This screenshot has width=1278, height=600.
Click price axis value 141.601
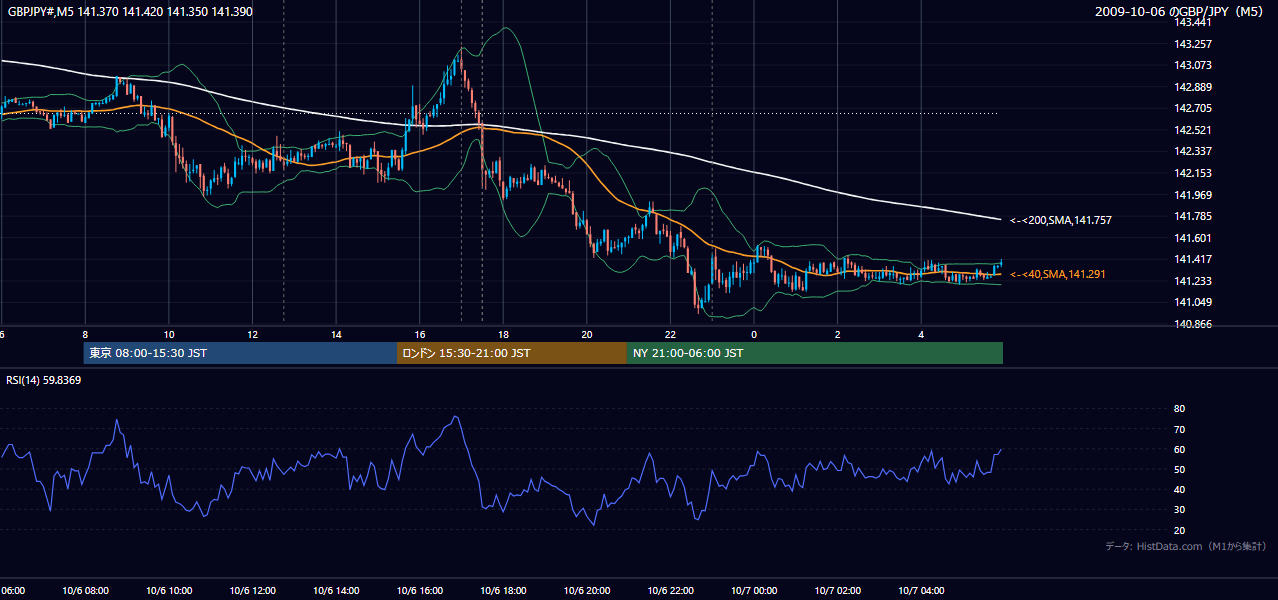coord(1193,238)
